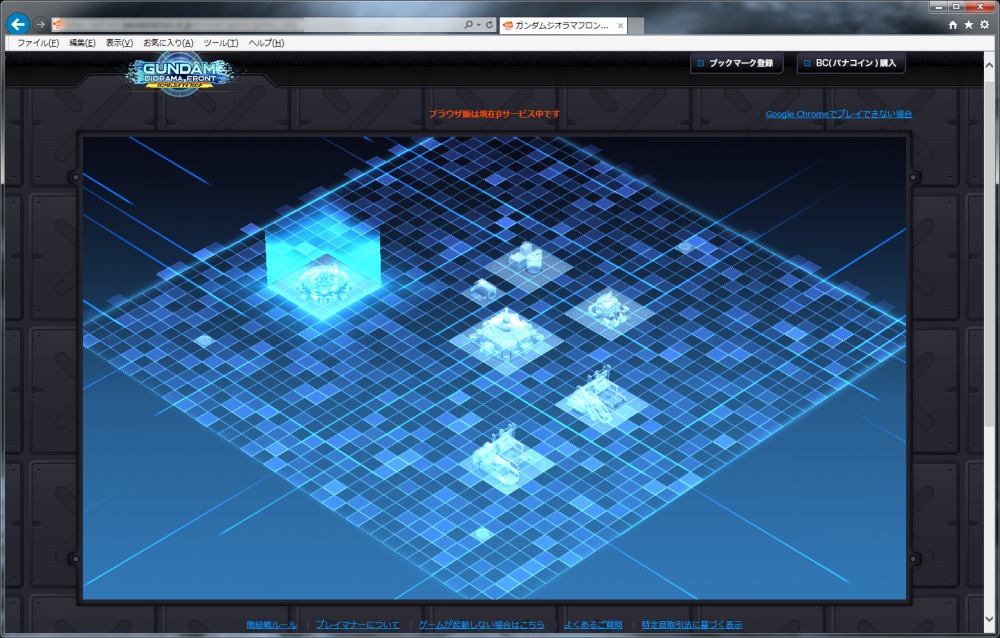The height and width of the screenshot is (638, 1000).
Task: Open the browser Home icon
Action: (x=953, y=24)
